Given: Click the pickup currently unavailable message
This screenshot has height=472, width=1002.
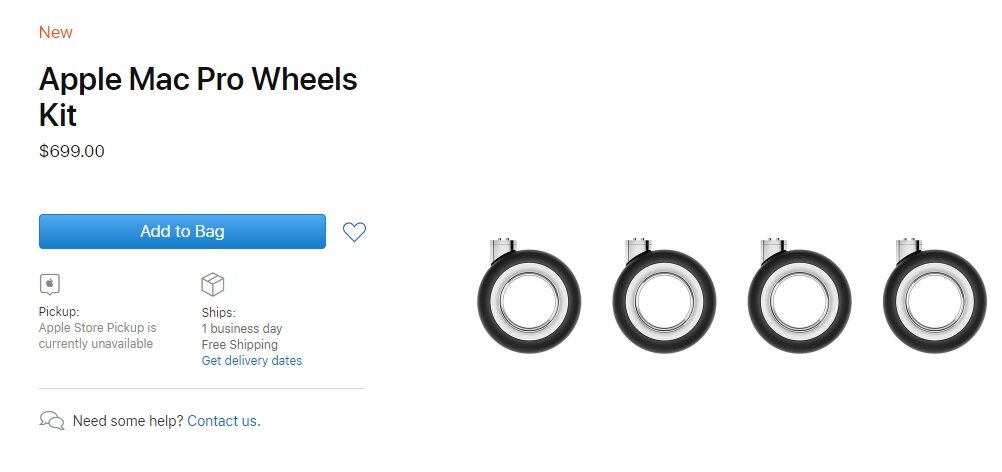Looking at the screenshot, I should [98, 336].
